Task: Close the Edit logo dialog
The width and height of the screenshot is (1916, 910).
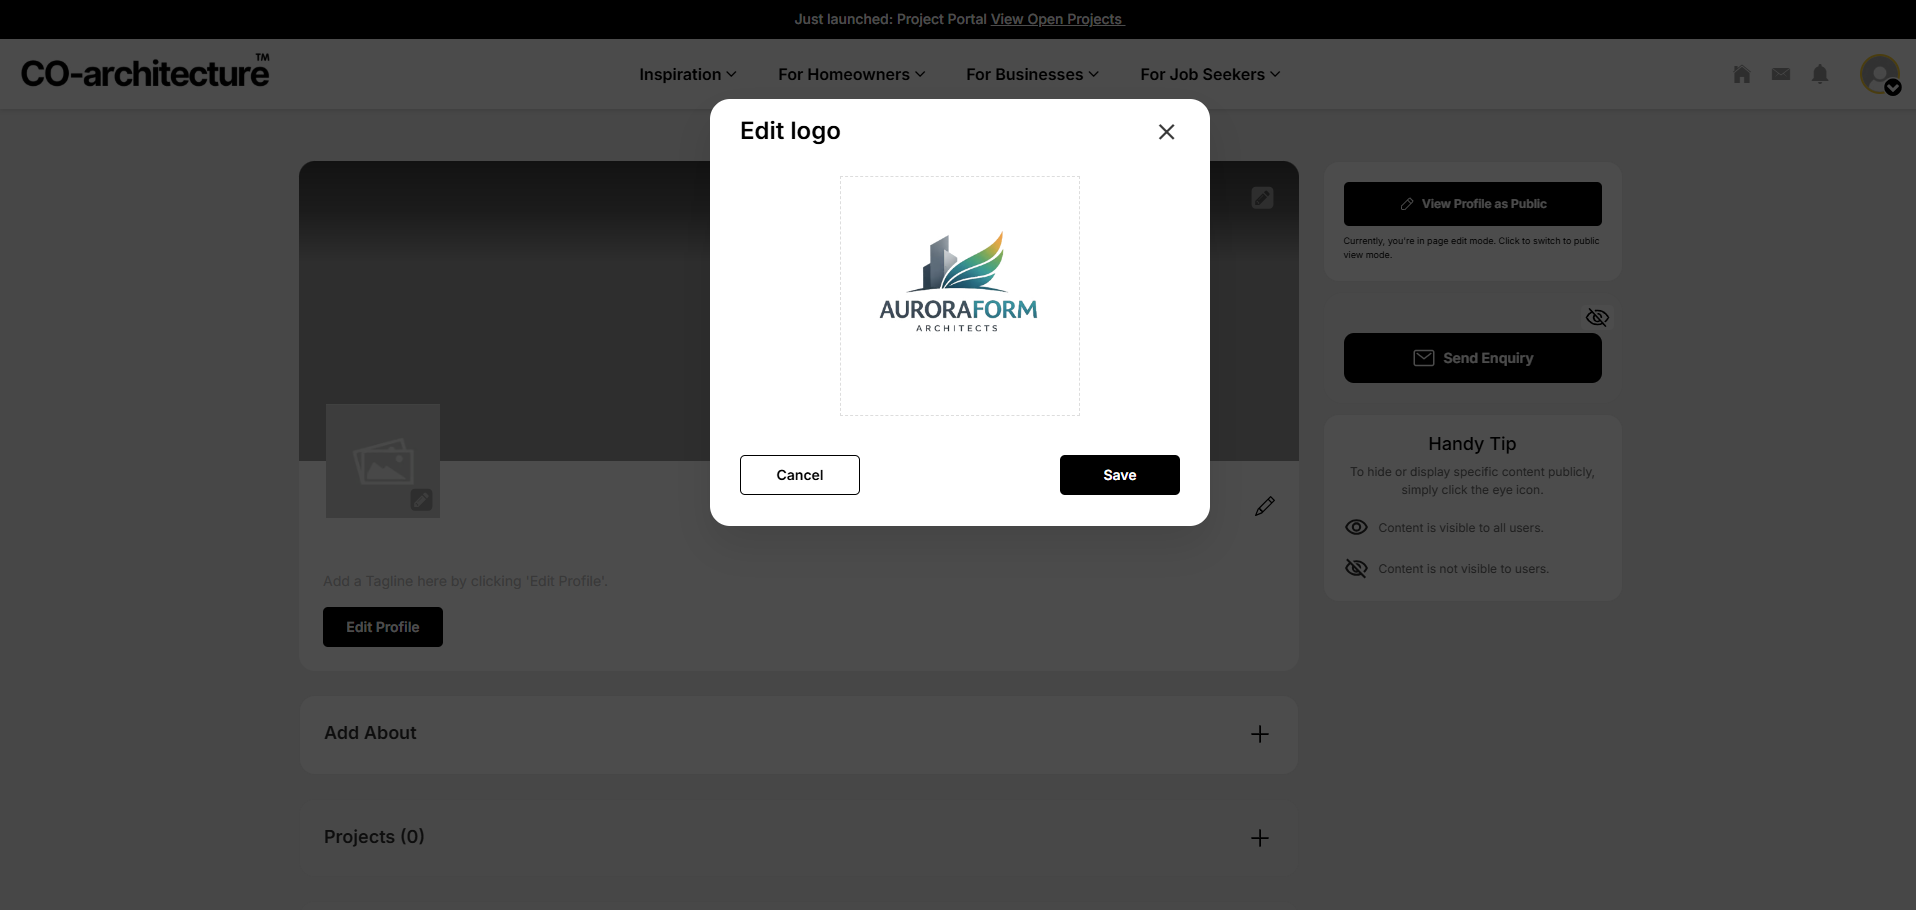Action: point(1166,132)
